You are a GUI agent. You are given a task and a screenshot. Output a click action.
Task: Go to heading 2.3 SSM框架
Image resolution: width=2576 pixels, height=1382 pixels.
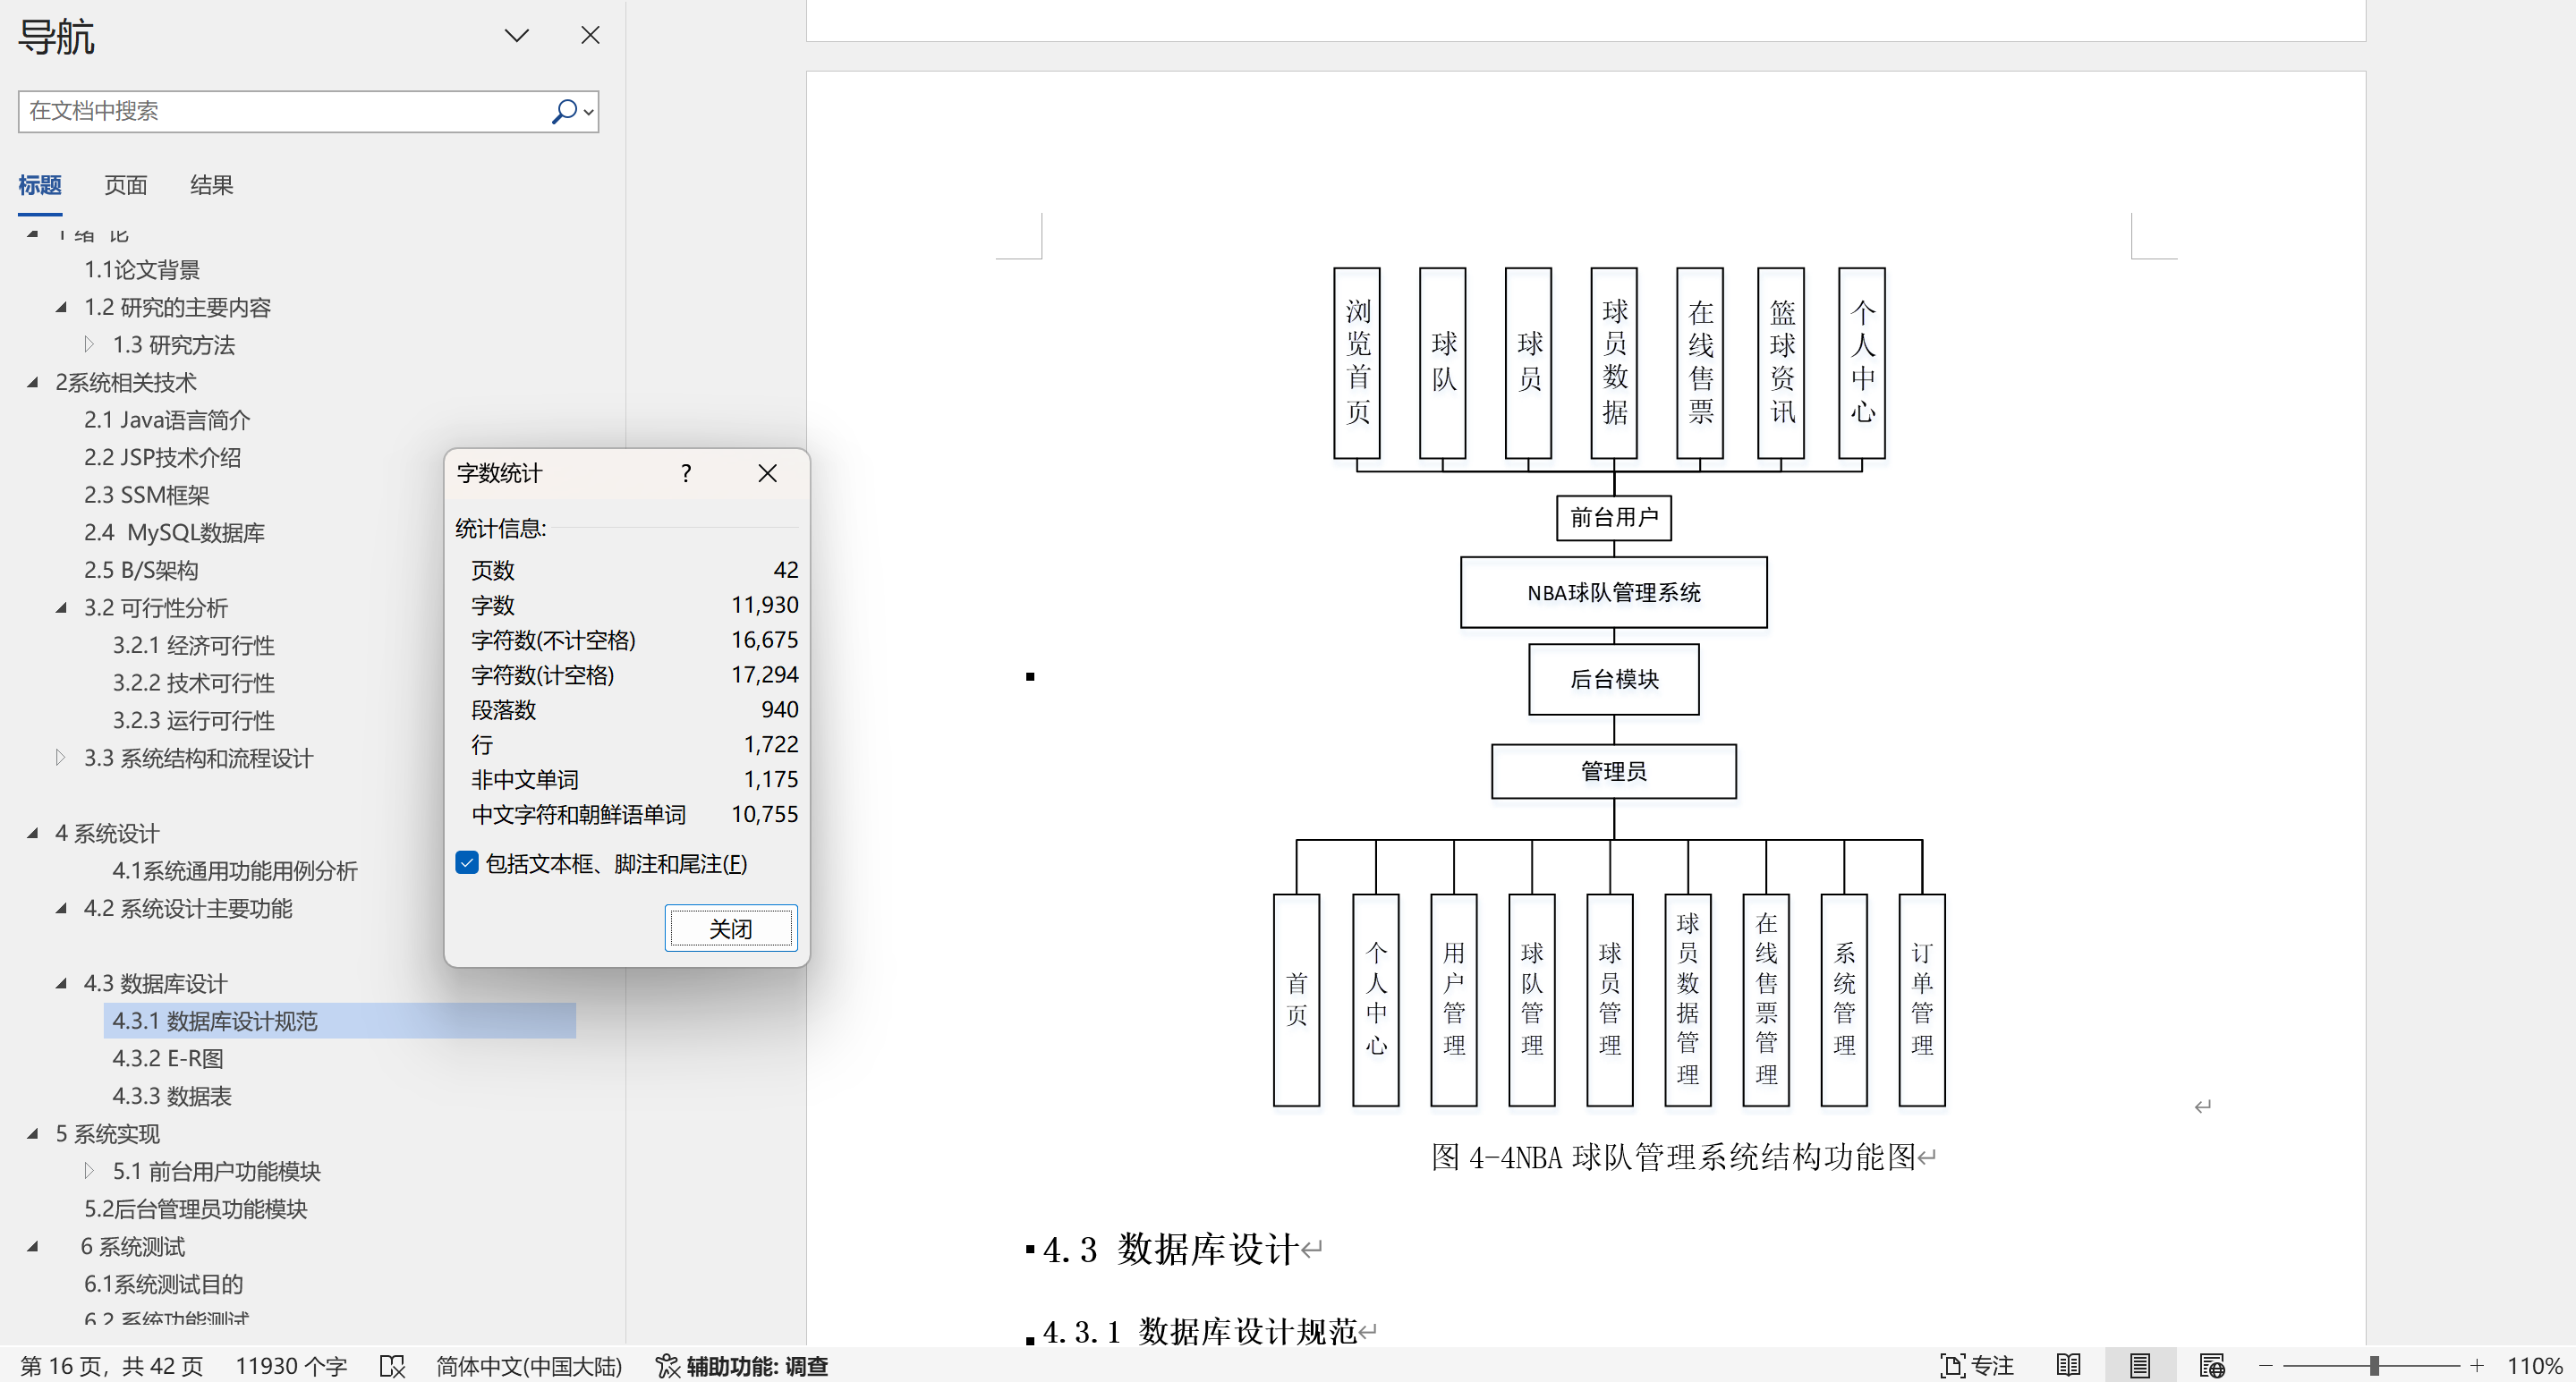coord(147,495)
